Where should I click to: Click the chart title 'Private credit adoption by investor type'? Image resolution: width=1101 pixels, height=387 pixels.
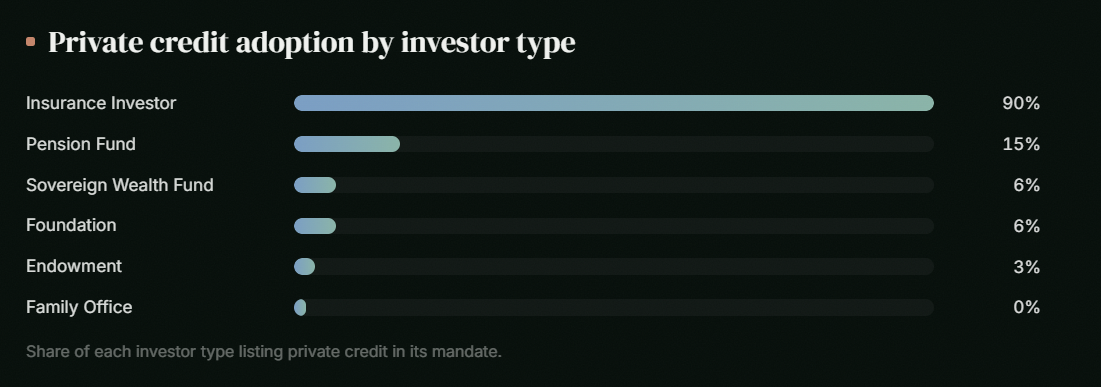(312, 43)
